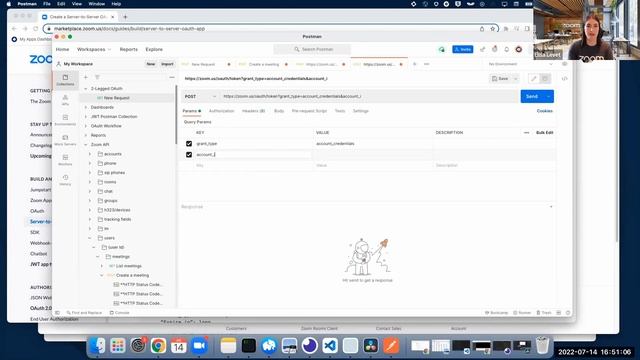Open the code snippet panel icon
Screen dimensions: 640x360
pyautogui.click(x=564, y=78)
